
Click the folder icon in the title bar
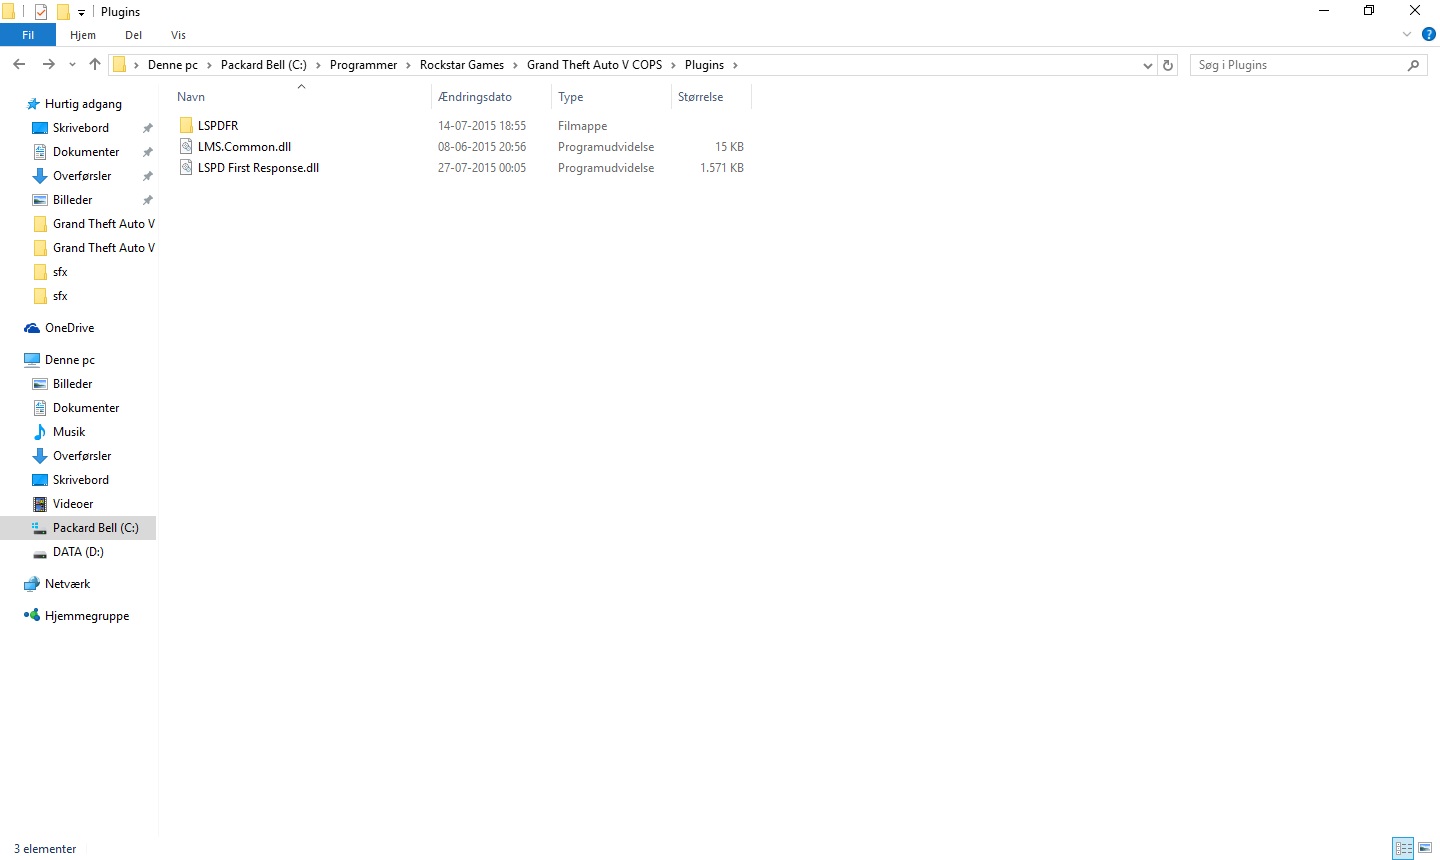pyautogui.click(x=8, y=12)
